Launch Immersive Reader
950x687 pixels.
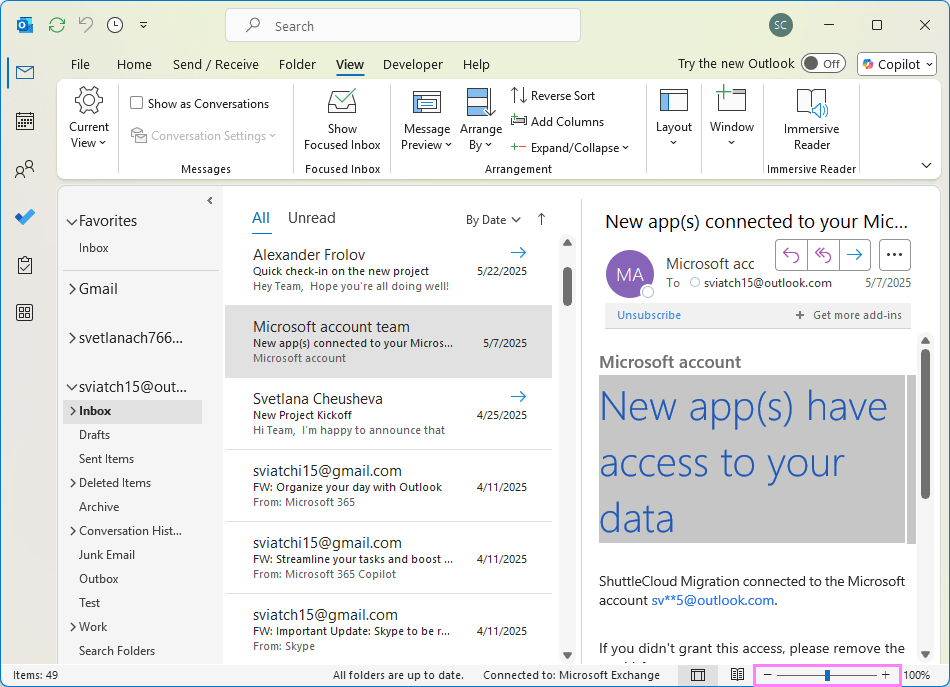click(x=811, y=119)
